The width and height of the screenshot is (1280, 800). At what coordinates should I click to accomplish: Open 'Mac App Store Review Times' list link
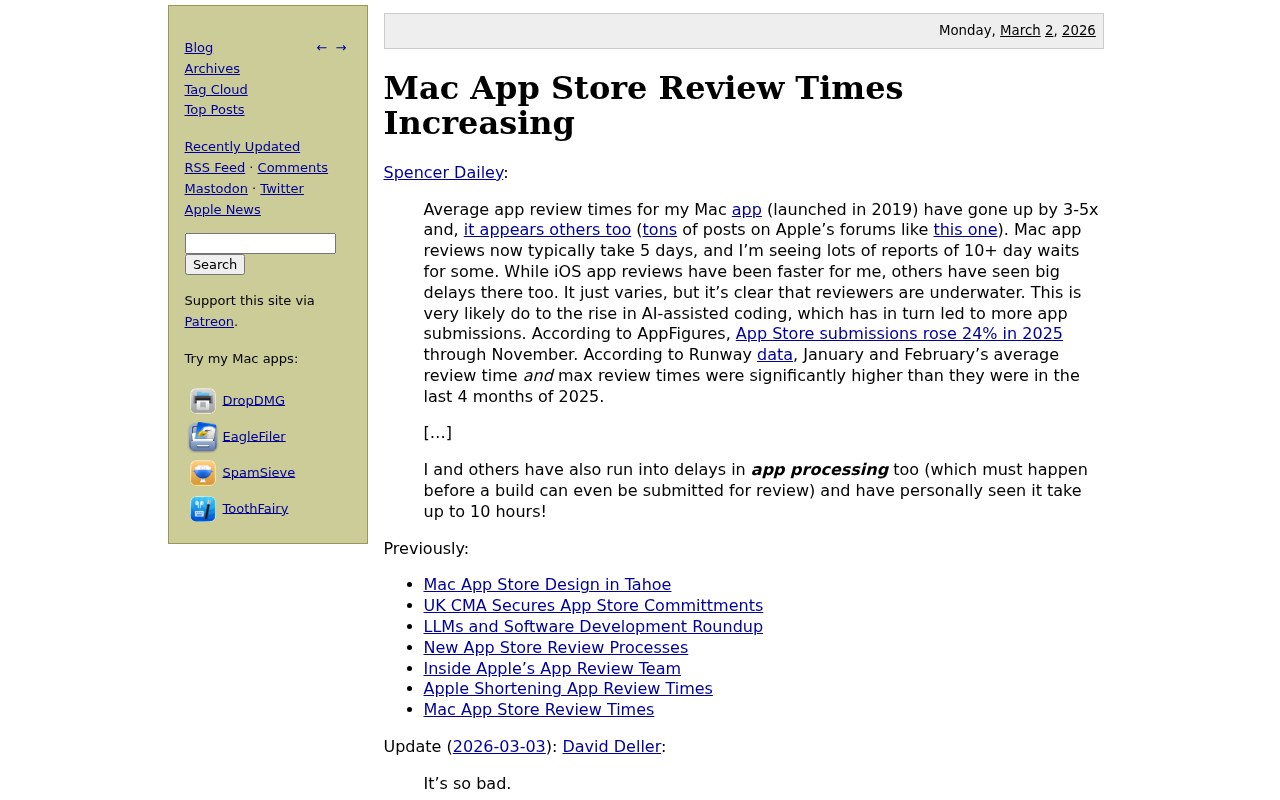point(539,710)
